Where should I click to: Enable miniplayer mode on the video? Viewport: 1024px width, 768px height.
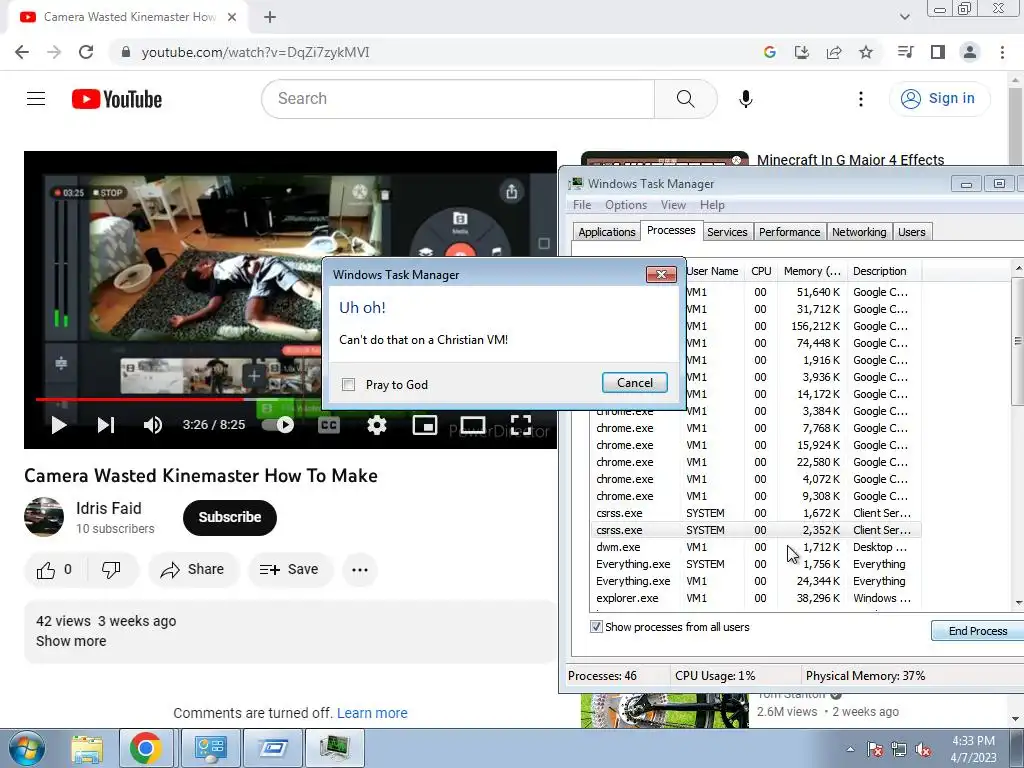[x=424, y=425]
